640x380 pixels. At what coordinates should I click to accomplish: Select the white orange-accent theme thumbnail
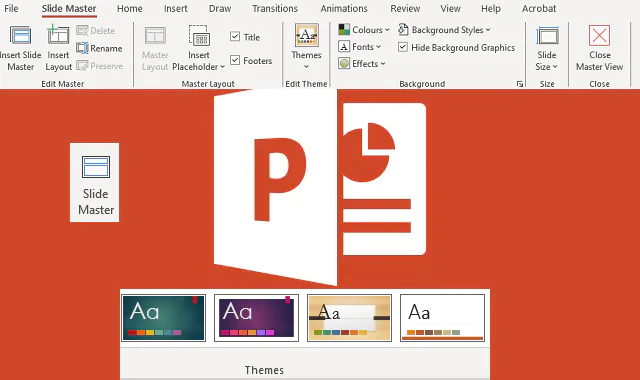[x=442, y=318]
